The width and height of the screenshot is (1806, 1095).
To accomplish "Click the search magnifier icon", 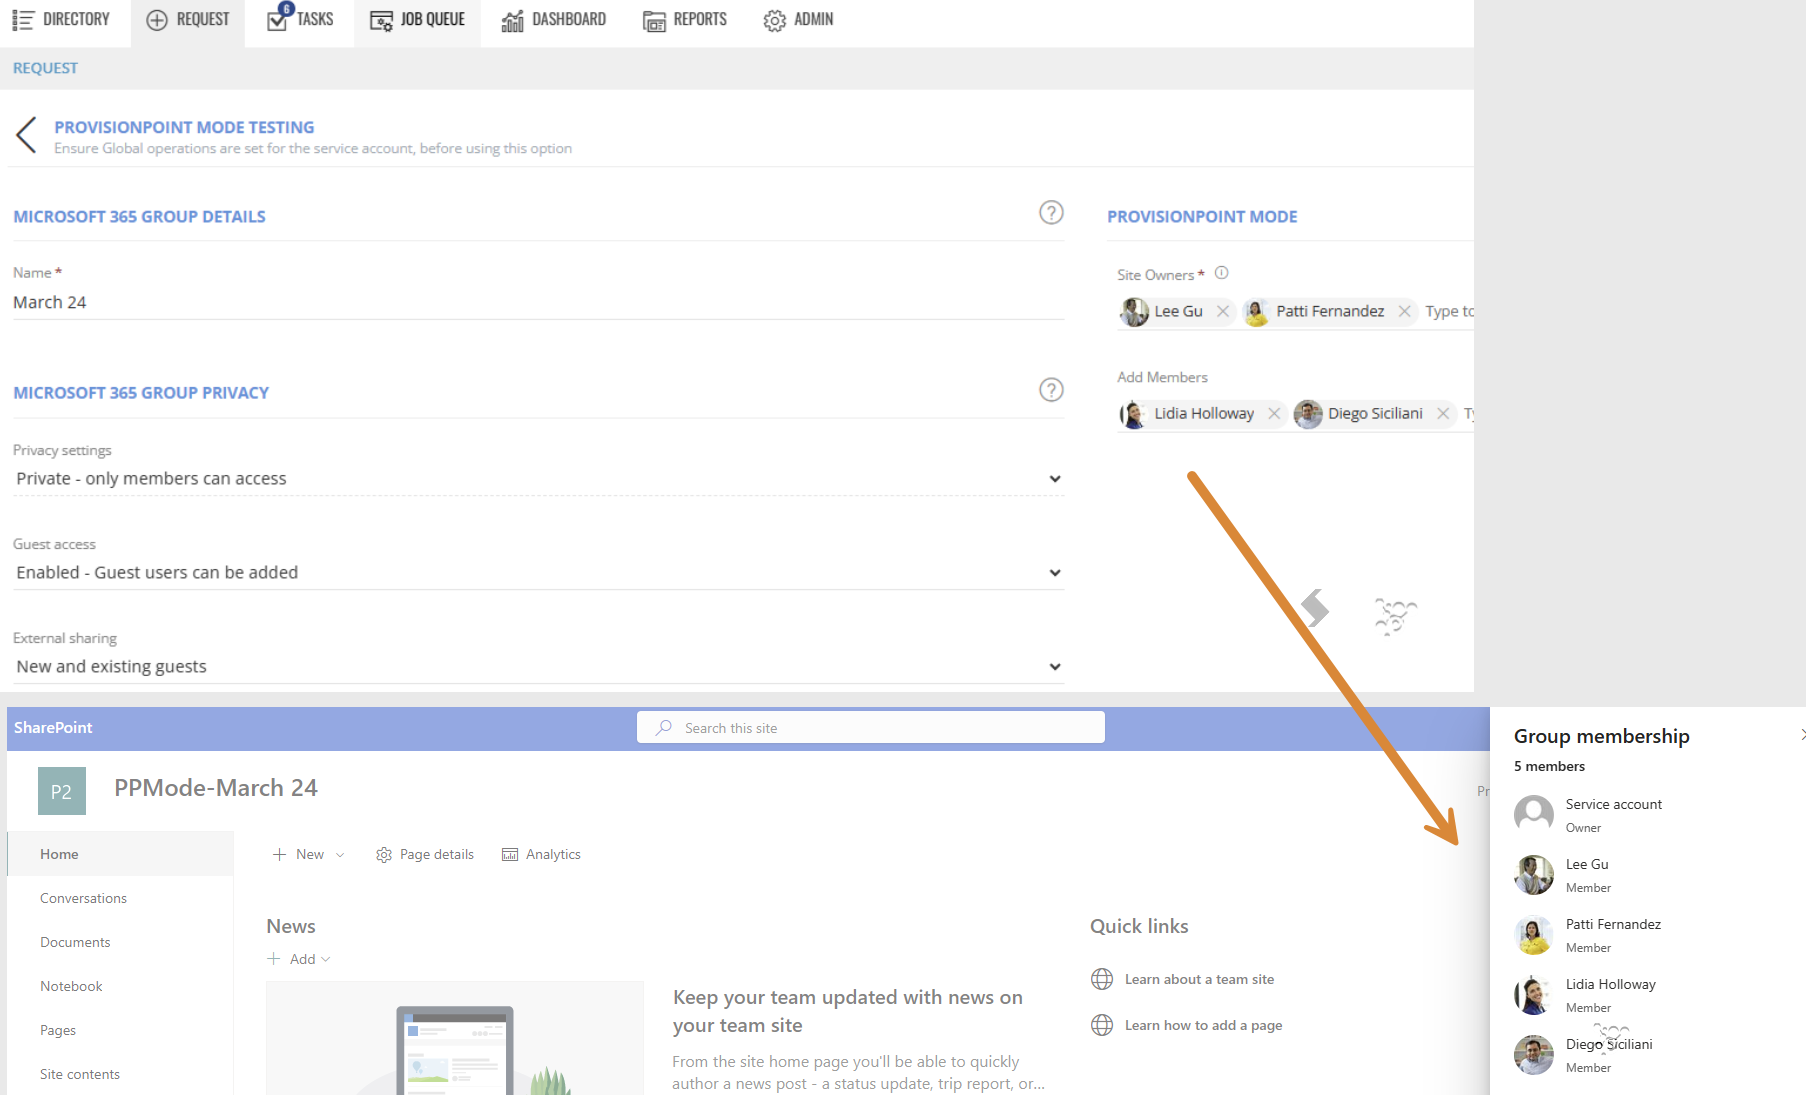I will 663,728.
